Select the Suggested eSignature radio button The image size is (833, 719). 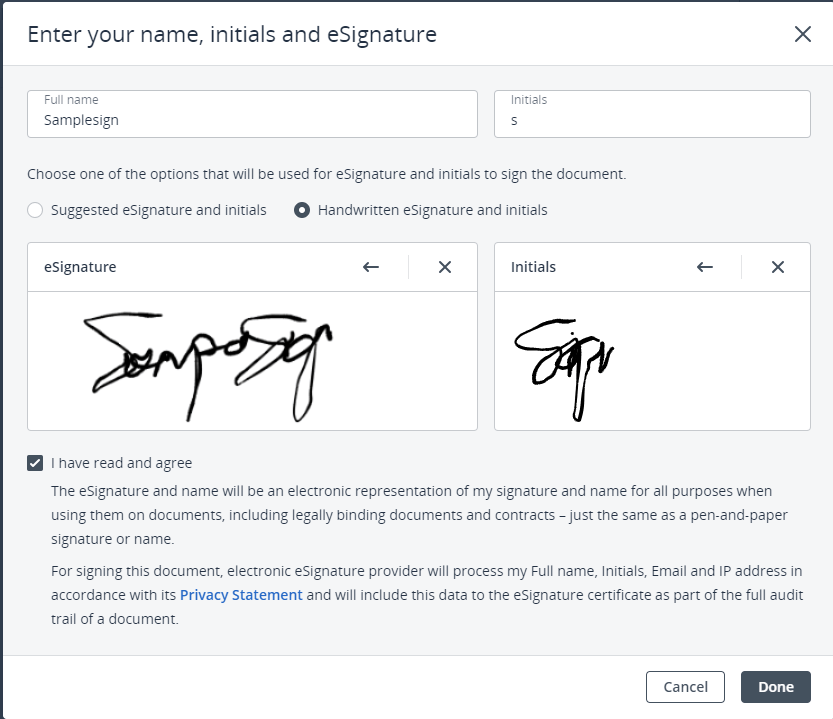point(35,210)
